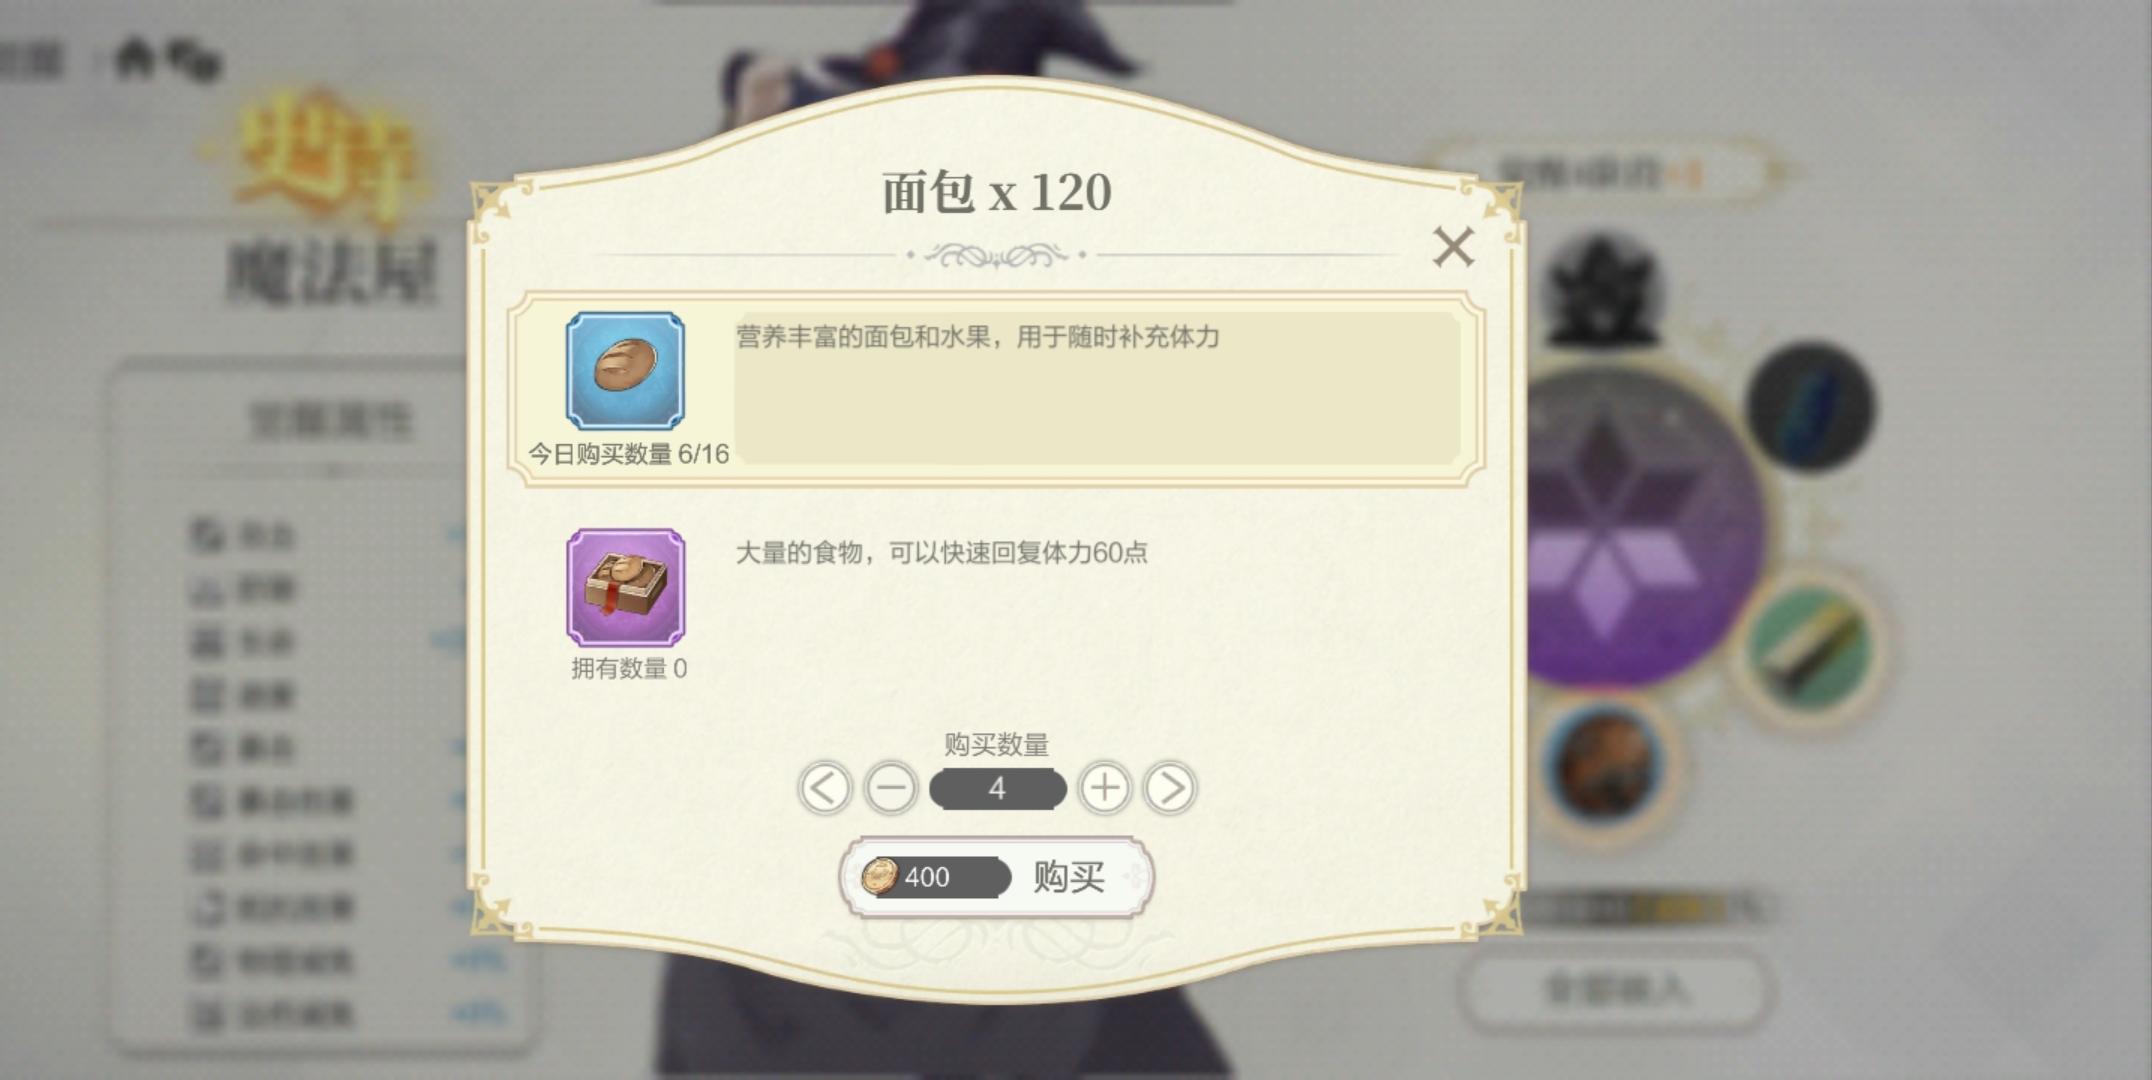Screen dimensions: 2152x1080
Task: Click the purchase quantity field showing 4
Action: click(997, 789)
